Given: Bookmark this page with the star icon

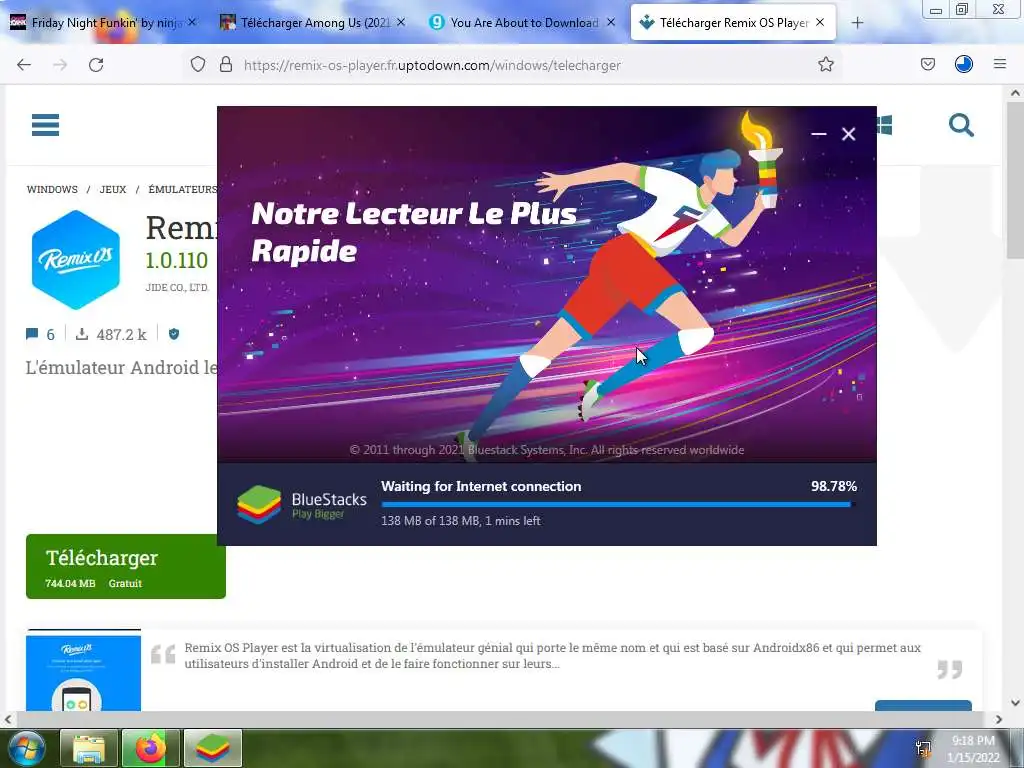Looking at the screenshot, I should (825, 65).
